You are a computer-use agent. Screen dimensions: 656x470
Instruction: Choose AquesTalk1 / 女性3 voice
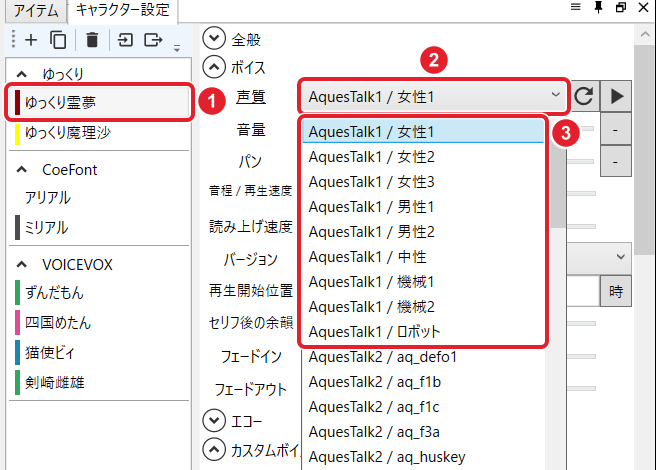point(423,182)
